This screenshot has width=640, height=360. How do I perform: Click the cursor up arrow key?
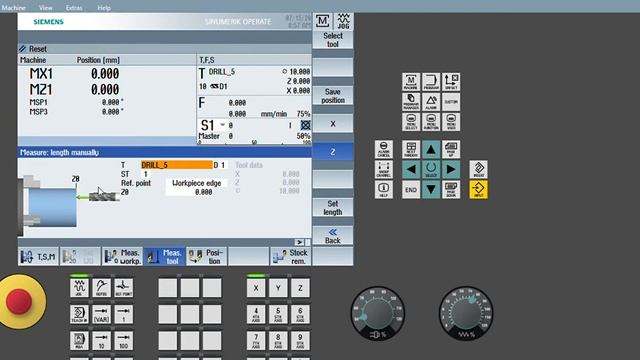pos(431,149)
